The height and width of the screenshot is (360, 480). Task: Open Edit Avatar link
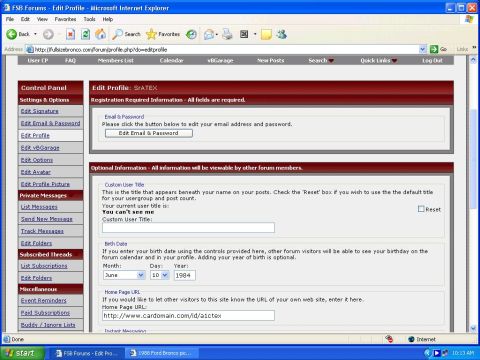click(x=36, y=172)
